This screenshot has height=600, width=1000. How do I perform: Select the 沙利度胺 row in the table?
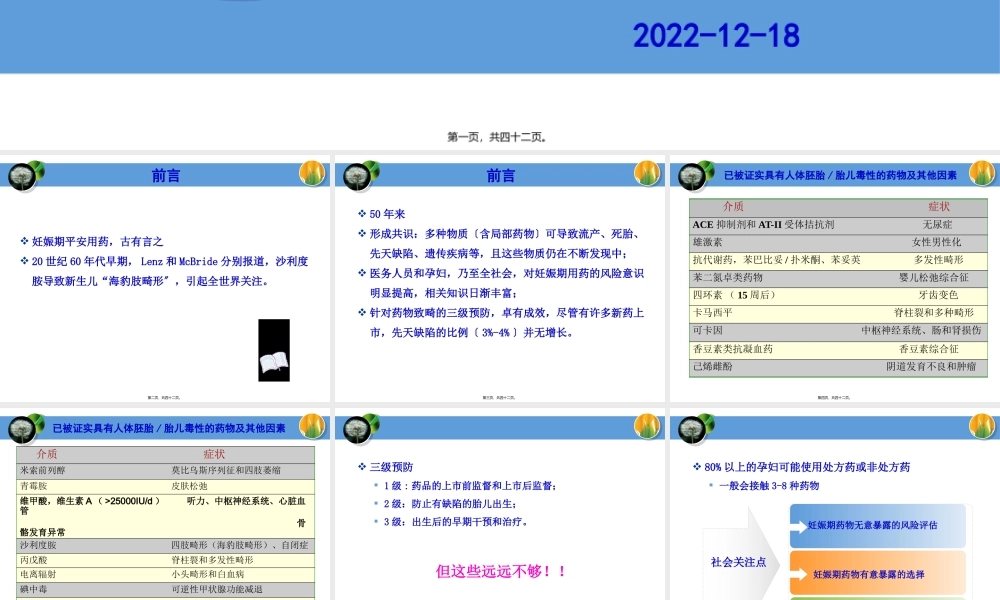click(x=166, y=546)
